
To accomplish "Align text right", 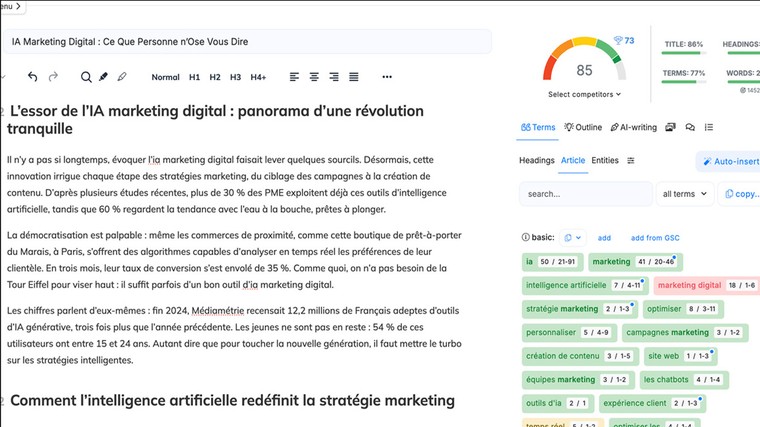I will click(334, 77).
